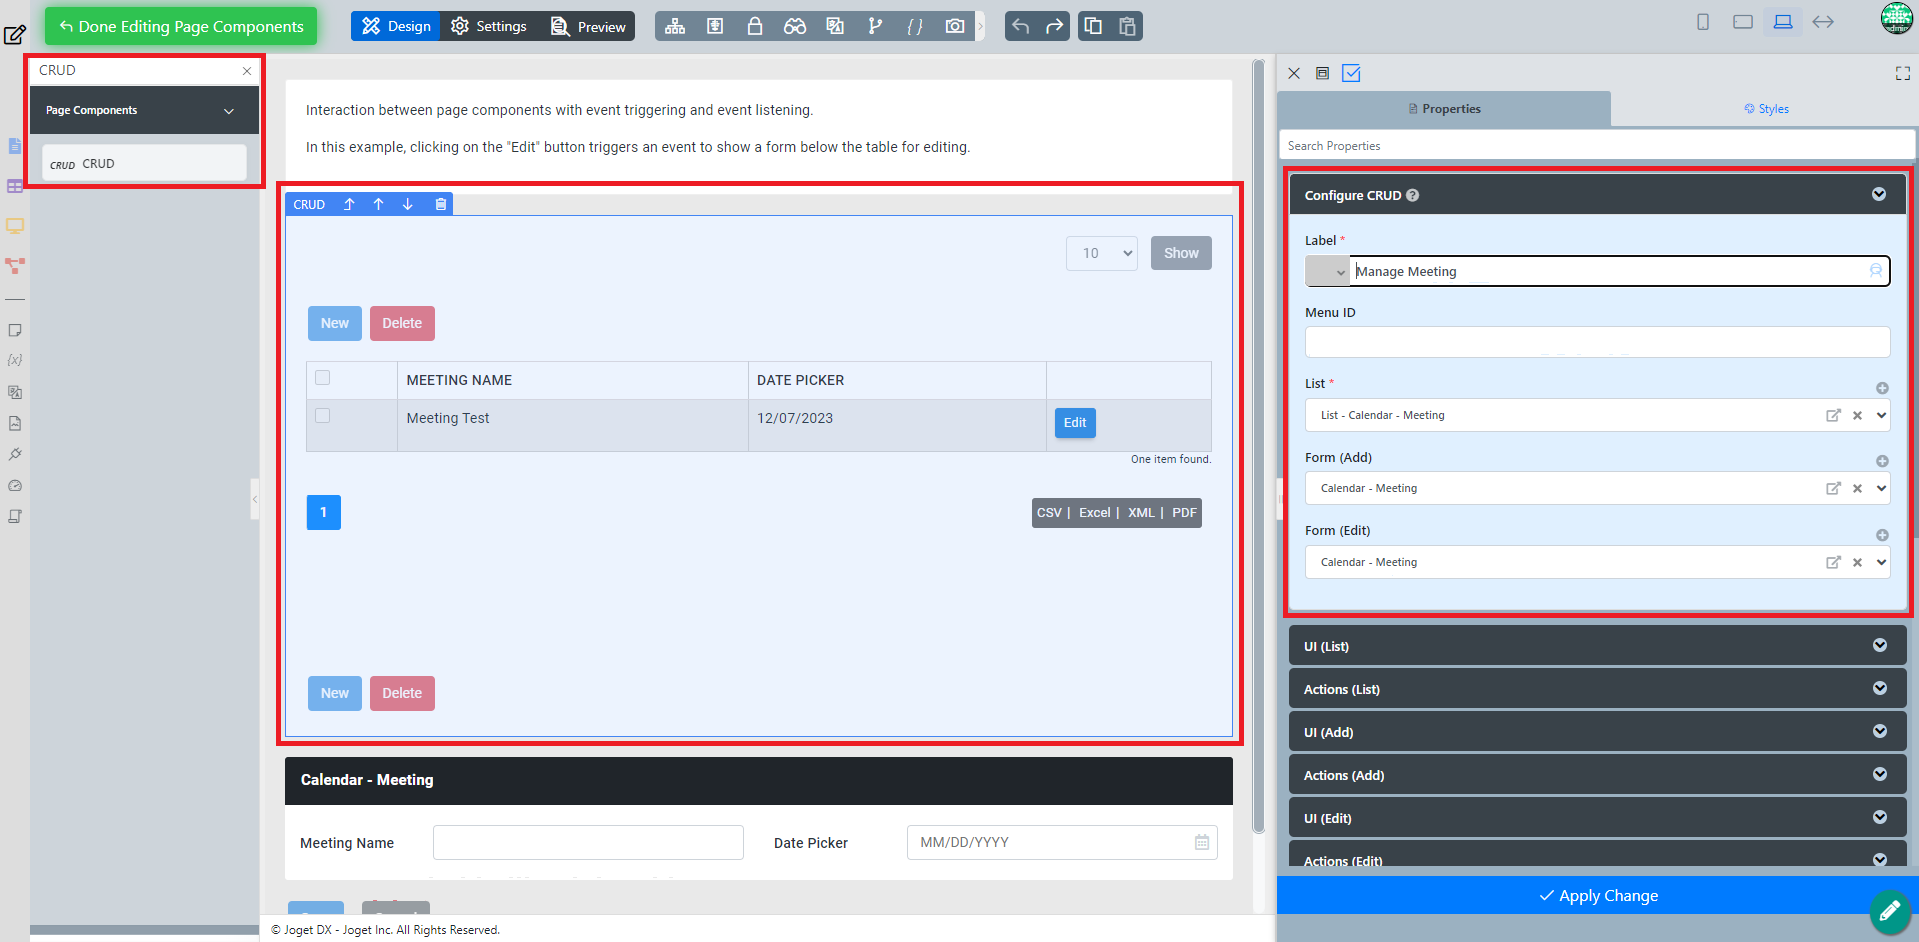Tick the Meeting Test row checkbox

pyautogui.click(x=322, y=416)
